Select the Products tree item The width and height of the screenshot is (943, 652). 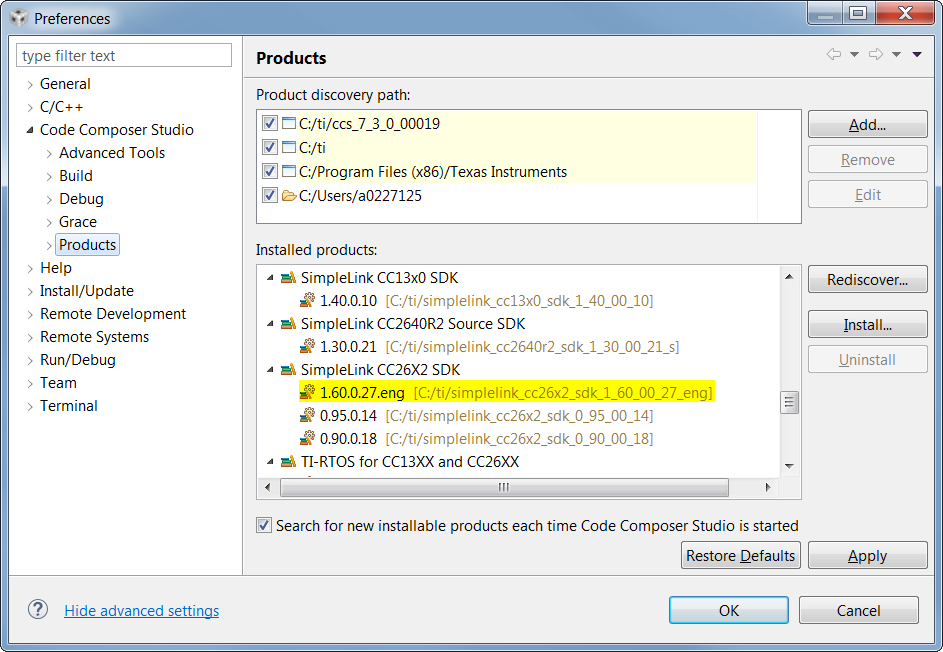pos(87,245)
